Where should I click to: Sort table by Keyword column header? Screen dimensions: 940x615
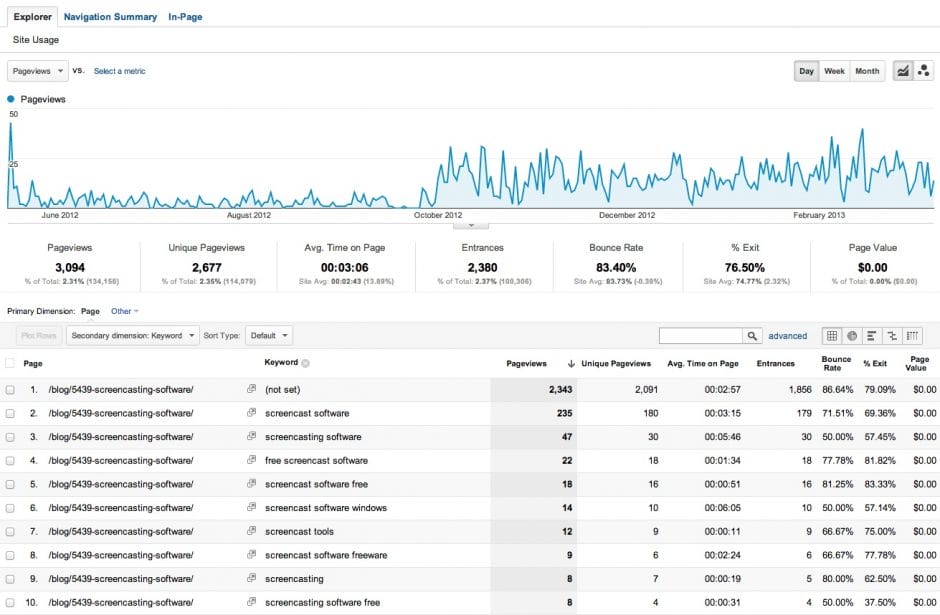point(281,362)
